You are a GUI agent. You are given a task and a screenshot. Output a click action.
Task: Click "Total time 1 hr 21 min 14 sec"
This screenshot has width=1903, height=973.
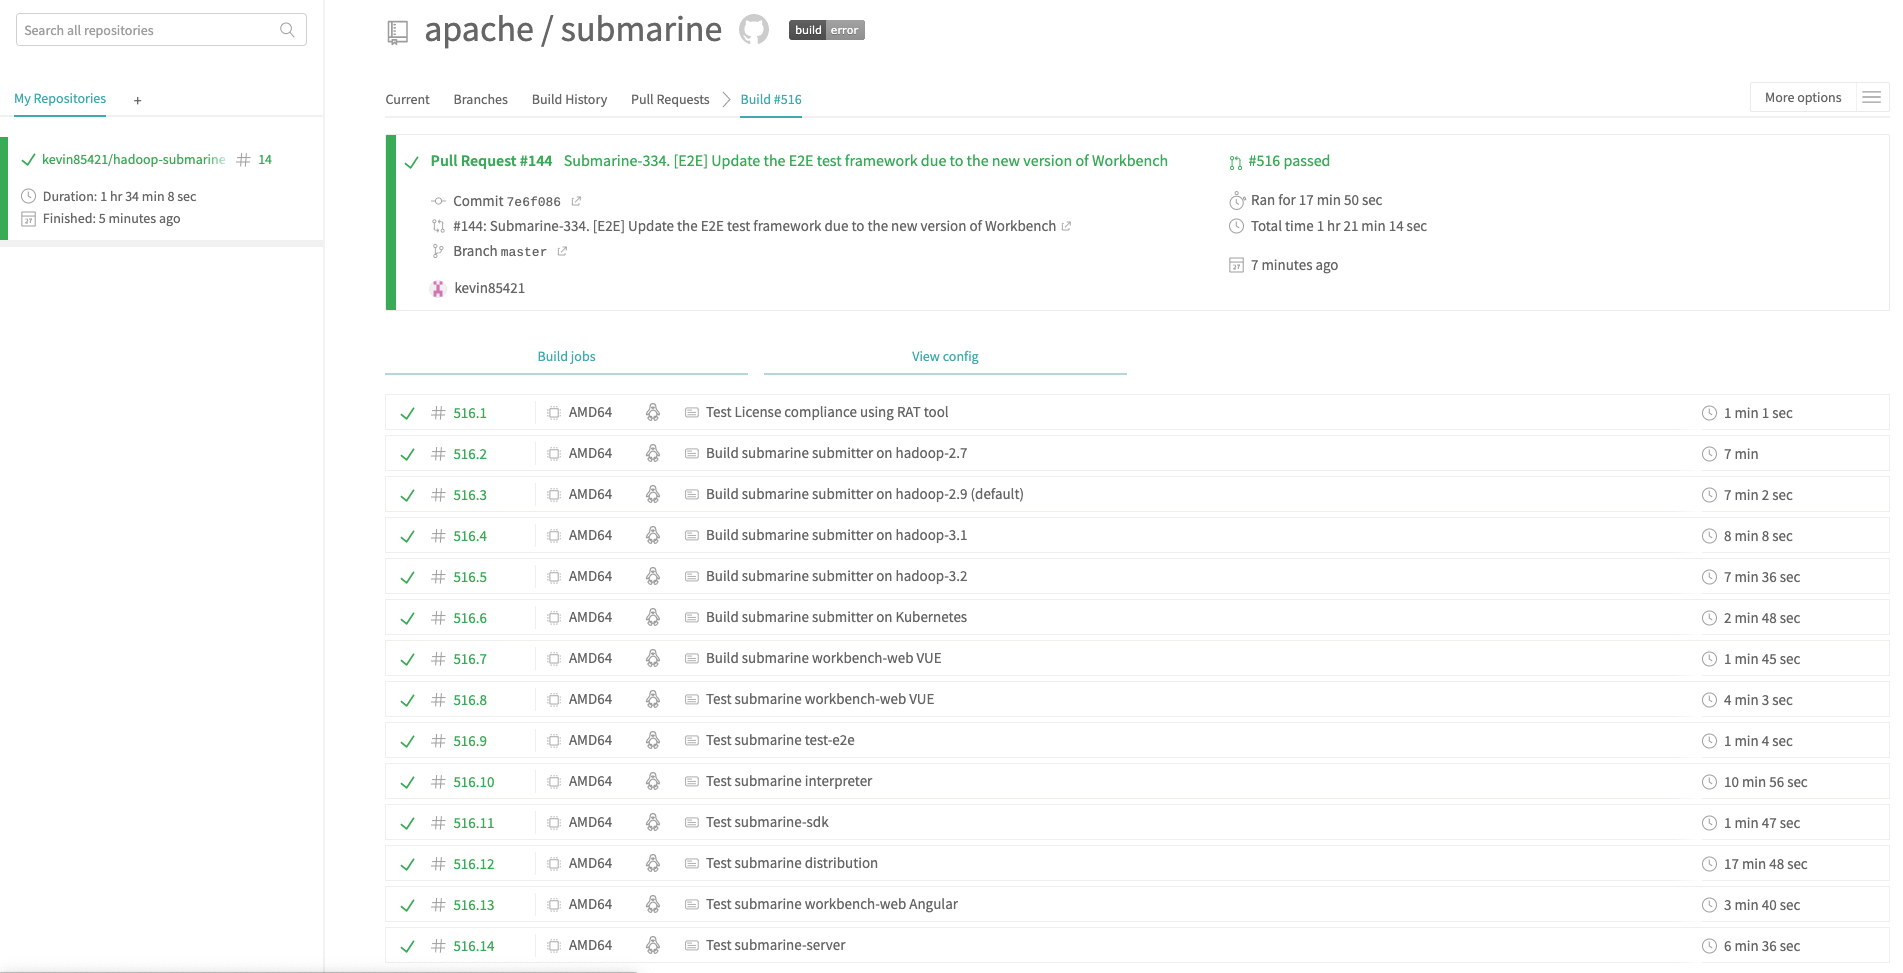(x=1339, y=226)
